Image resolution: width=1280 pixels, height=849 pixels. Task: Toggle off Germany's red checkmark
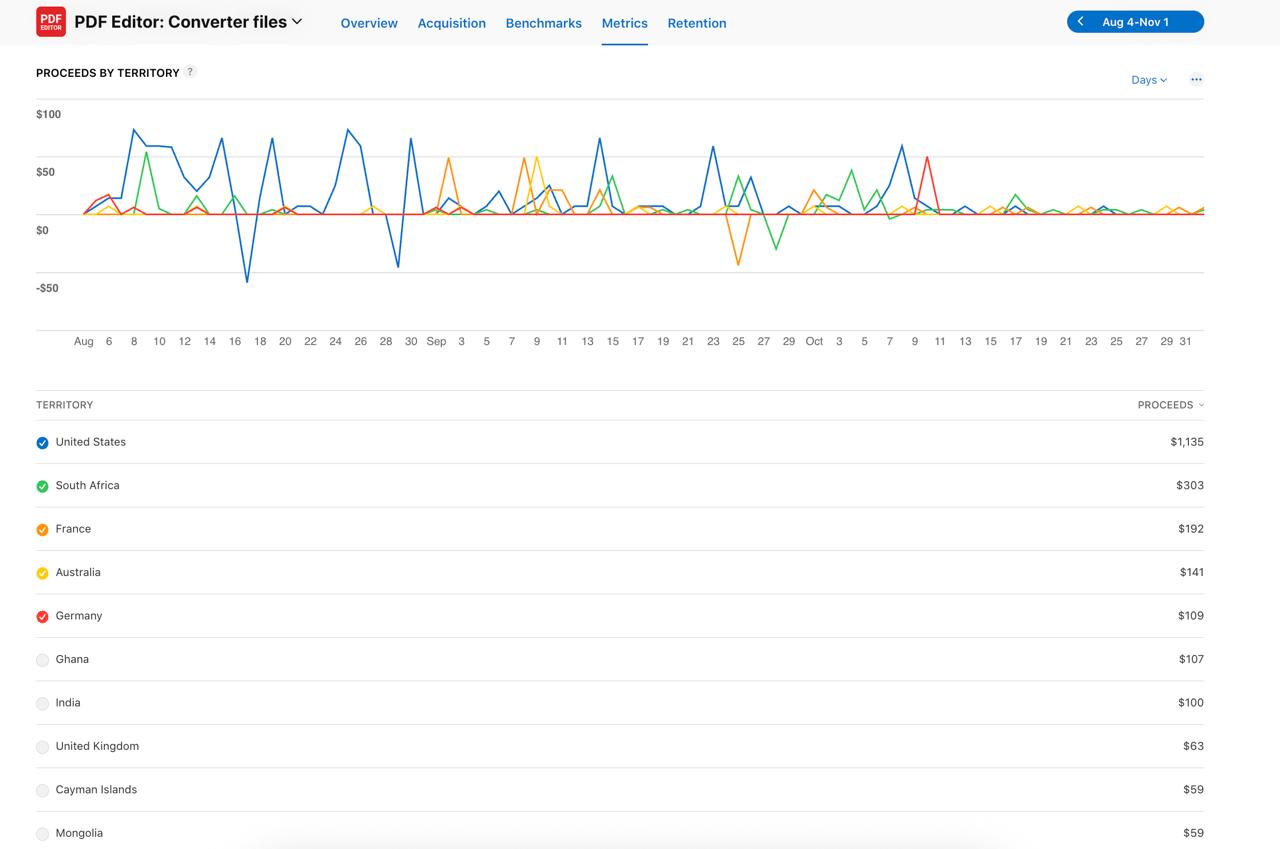coord(42,616)
